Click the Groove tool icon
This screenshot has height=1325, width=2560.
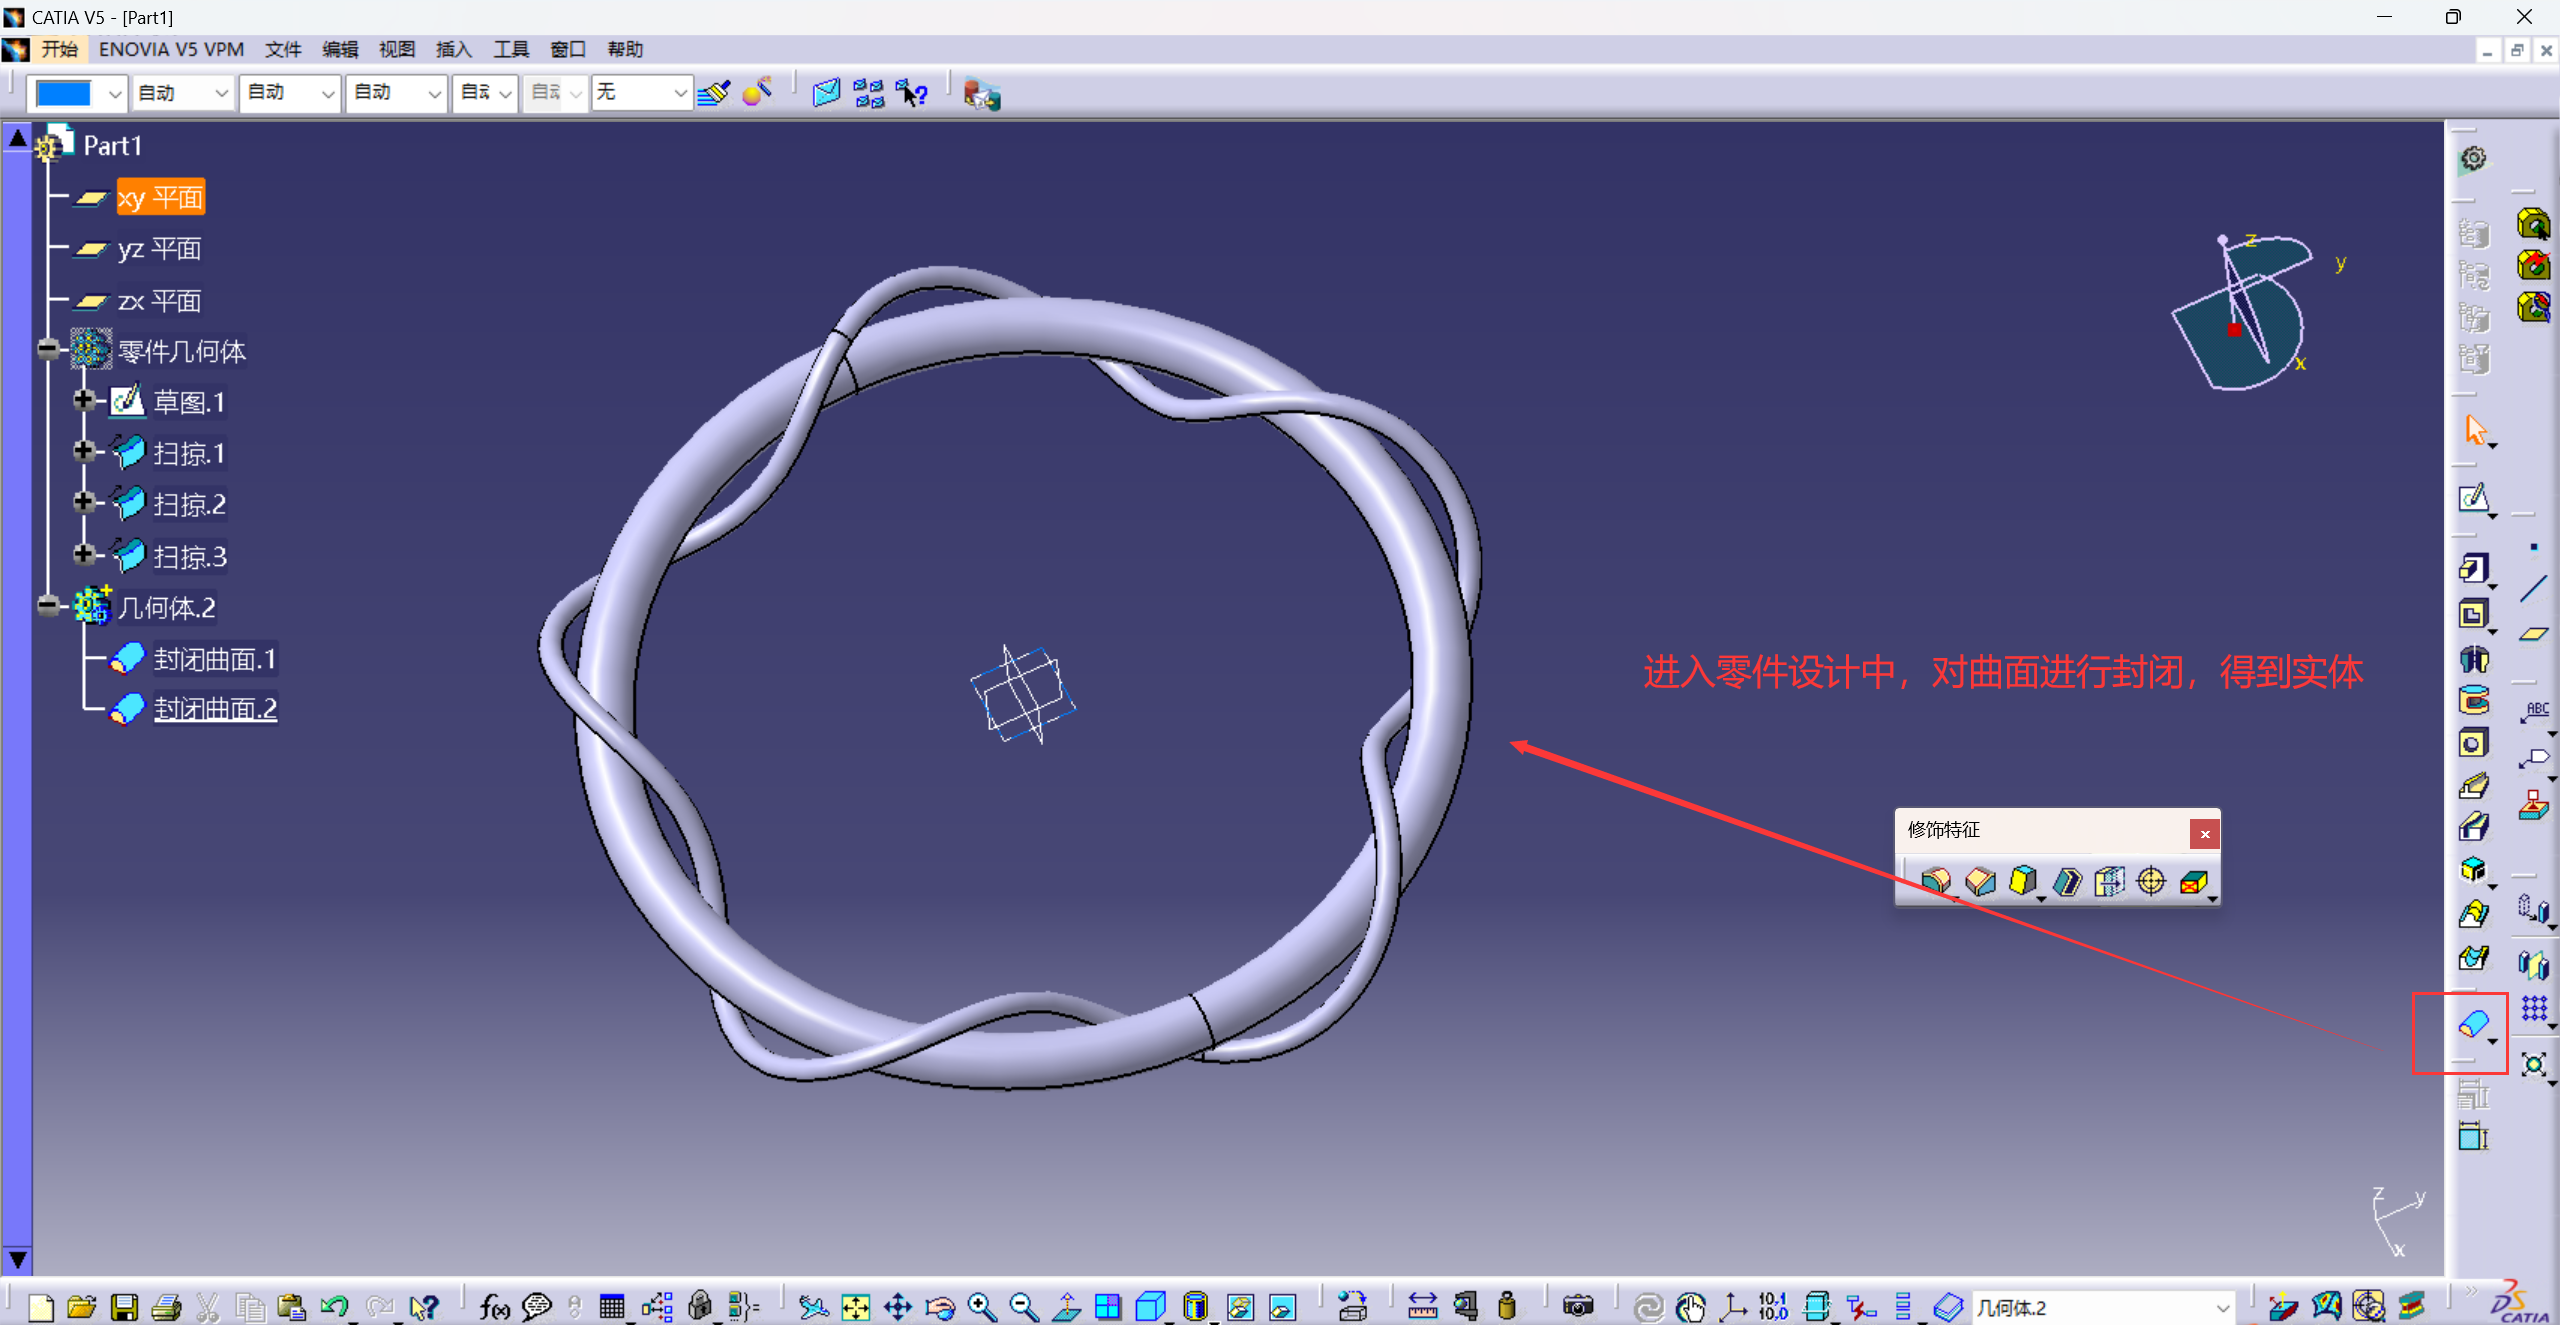pos(2473,700)
